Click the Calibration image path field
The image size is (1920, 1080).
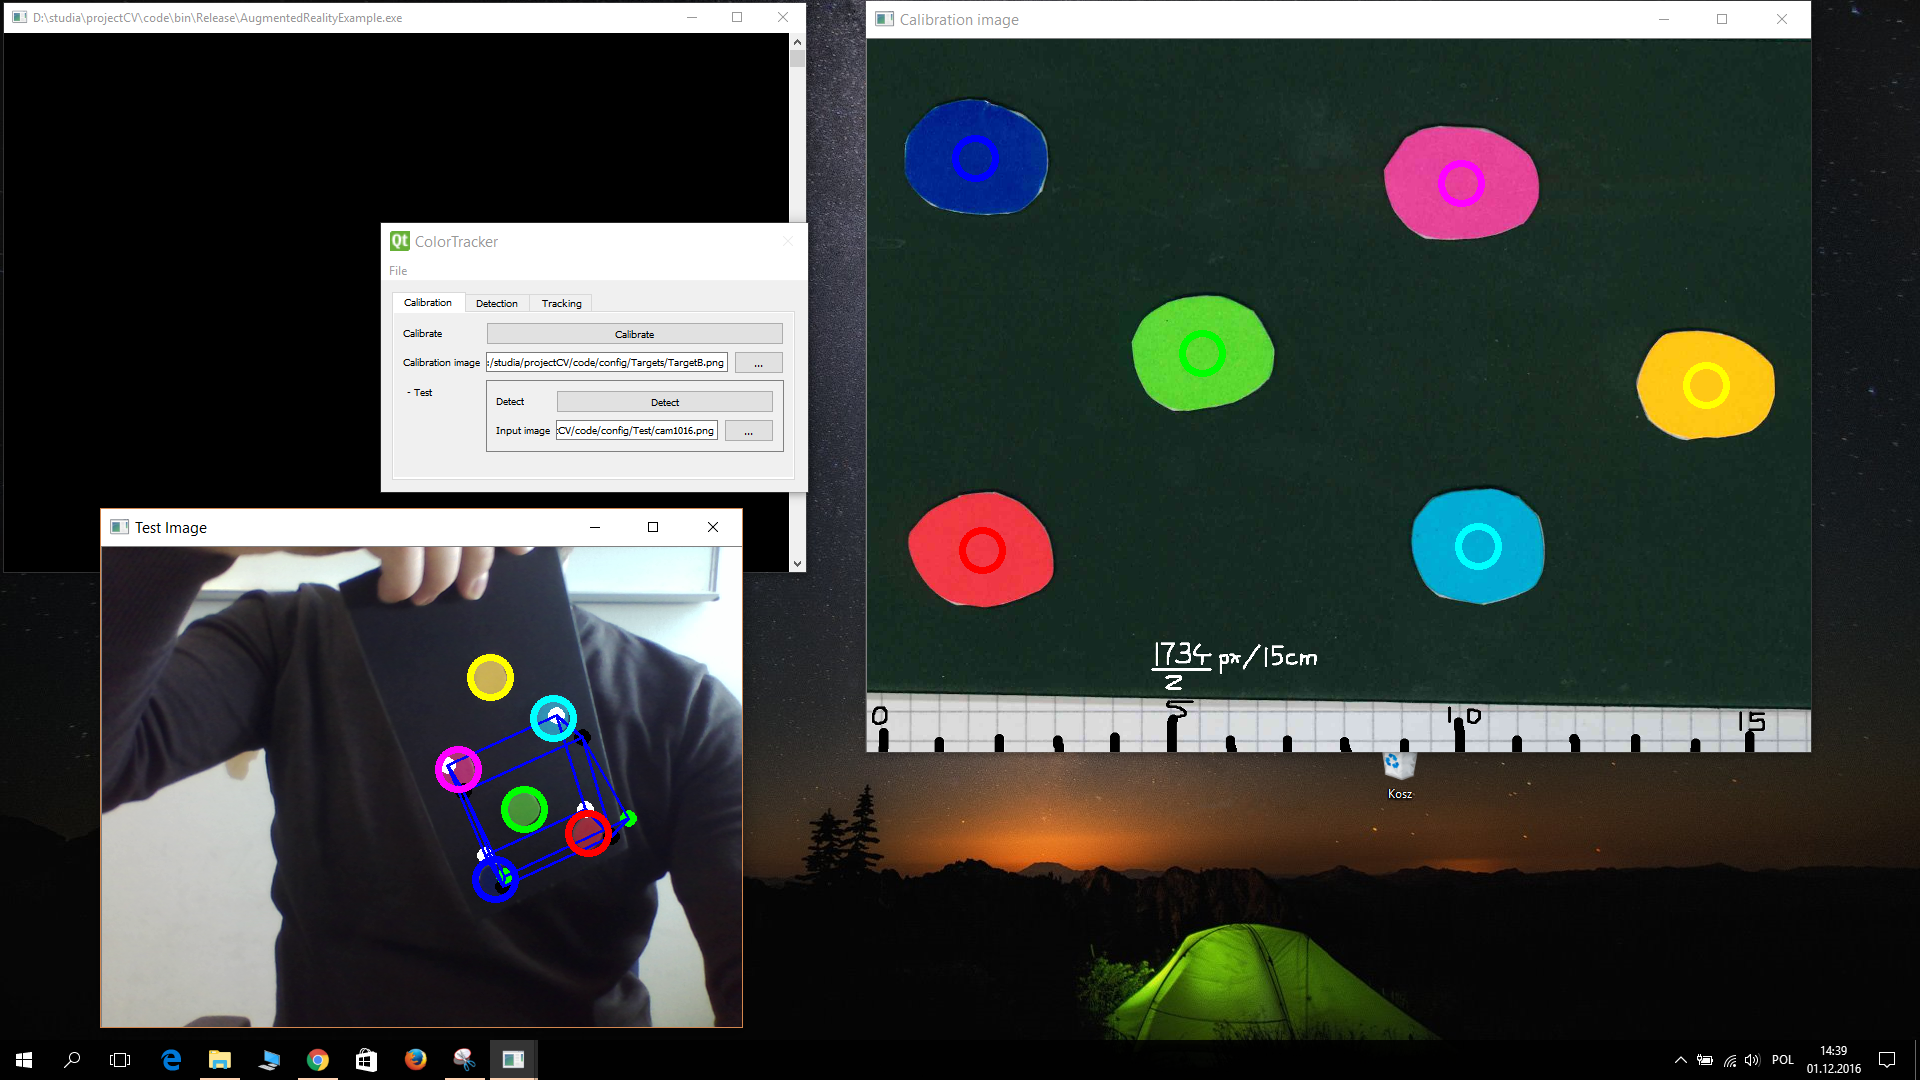[606, 363]
